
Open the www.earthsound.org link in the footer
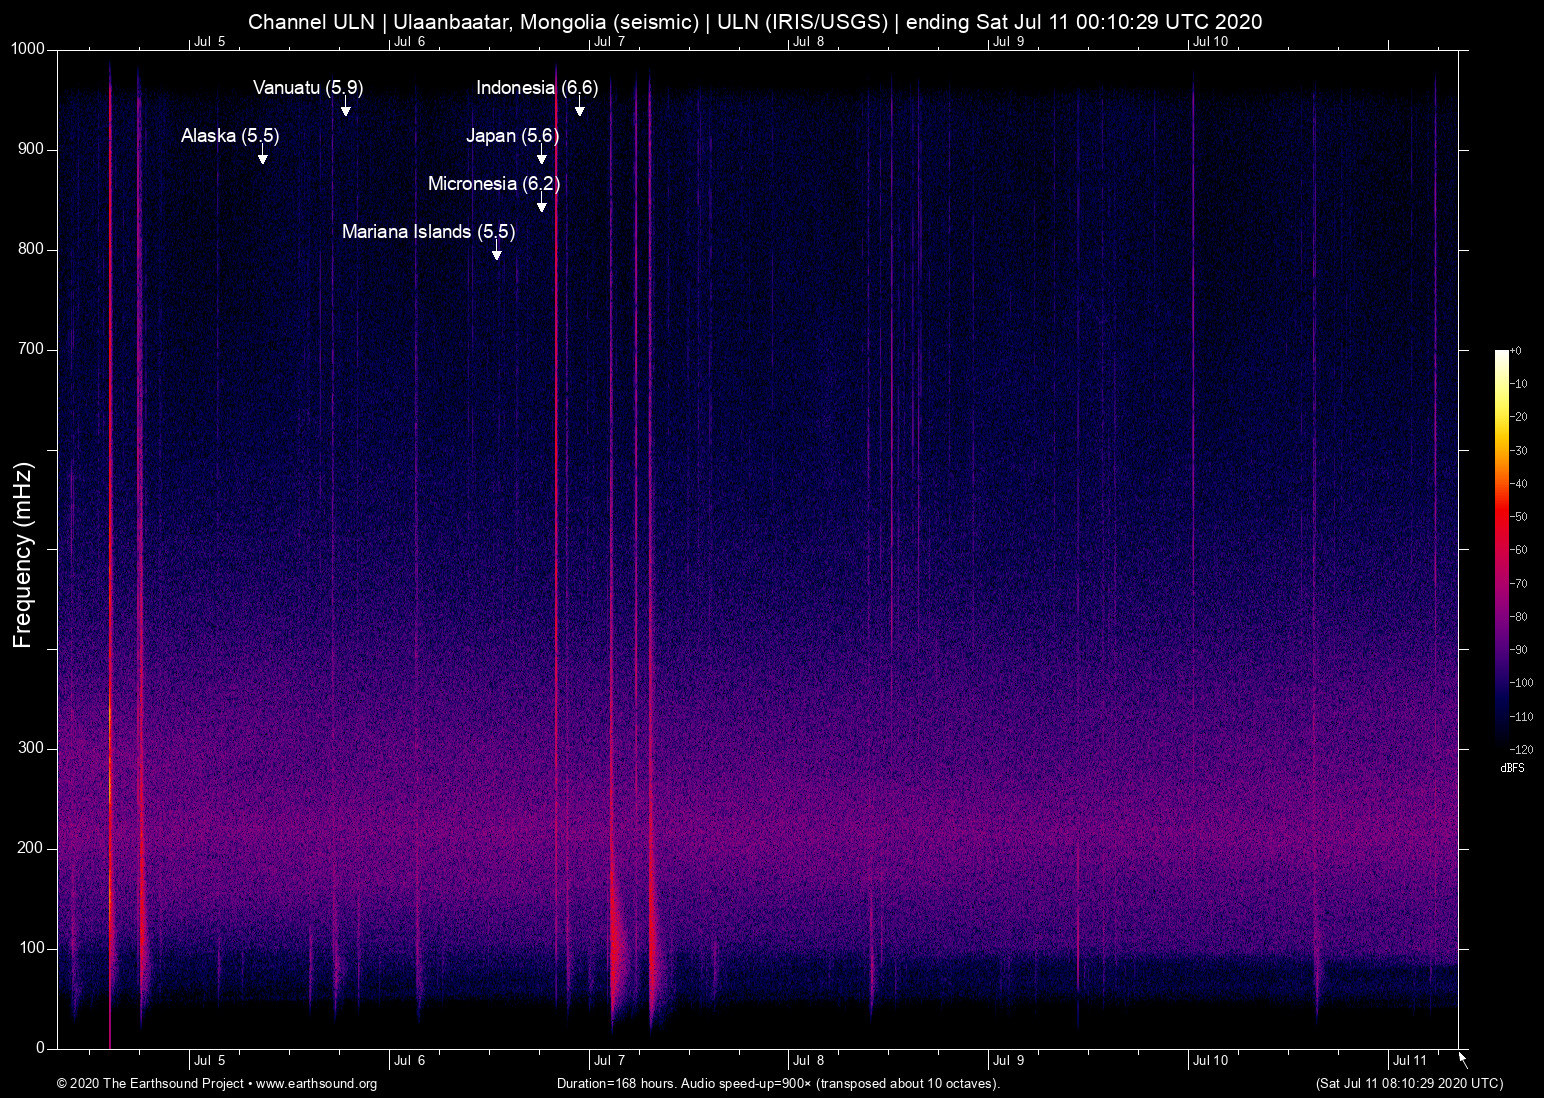(x=316, y=1084)
